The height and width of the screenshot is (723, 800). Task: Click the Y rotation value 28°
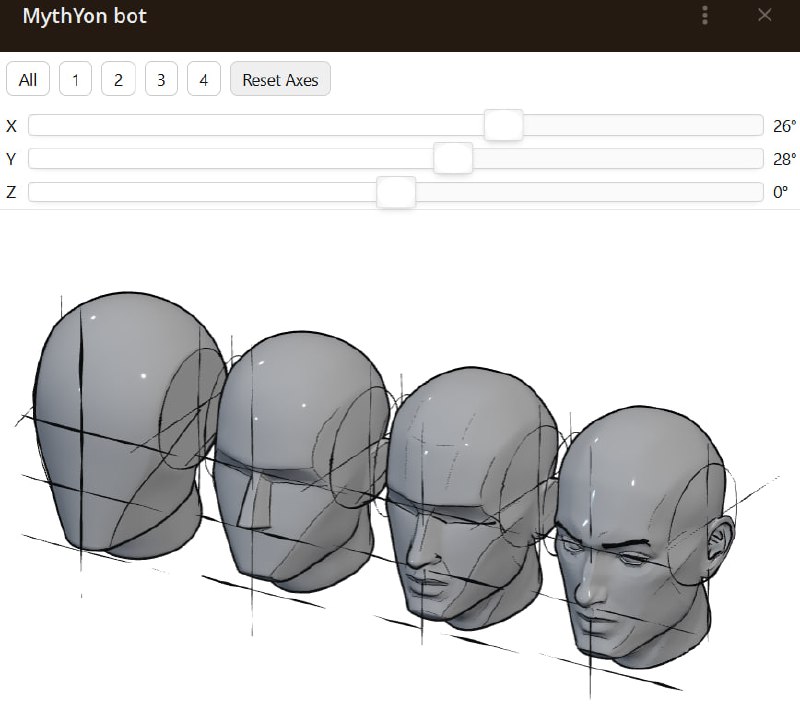pos(784,159)
